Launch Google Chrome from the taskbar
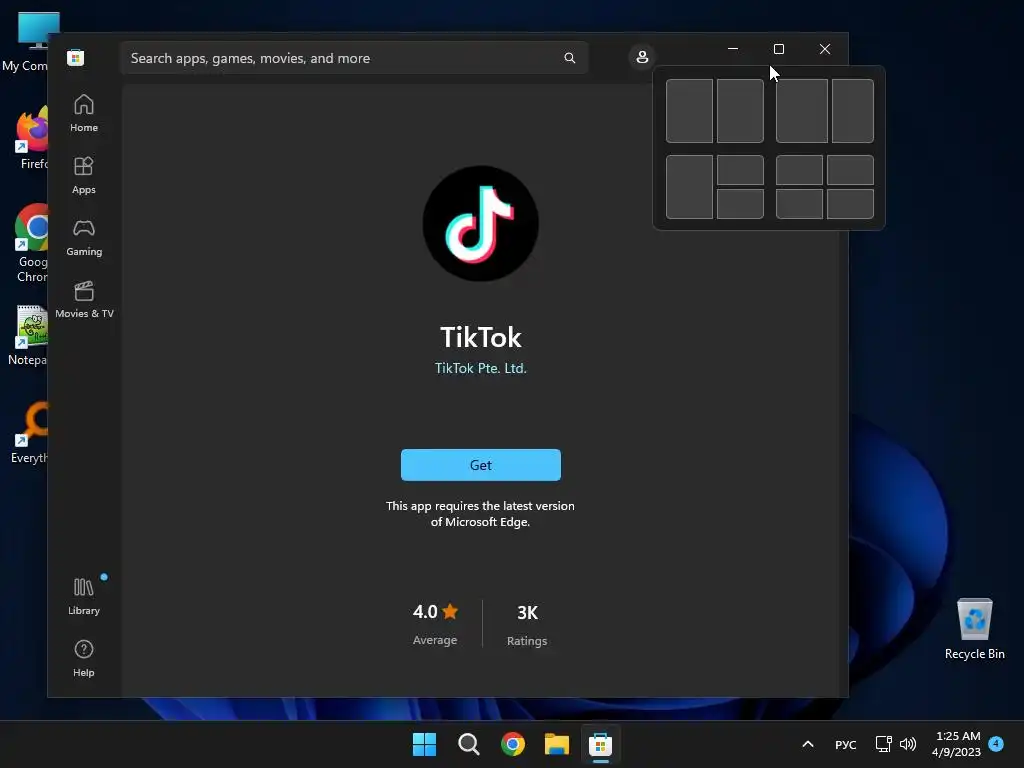 coord(513,744)
